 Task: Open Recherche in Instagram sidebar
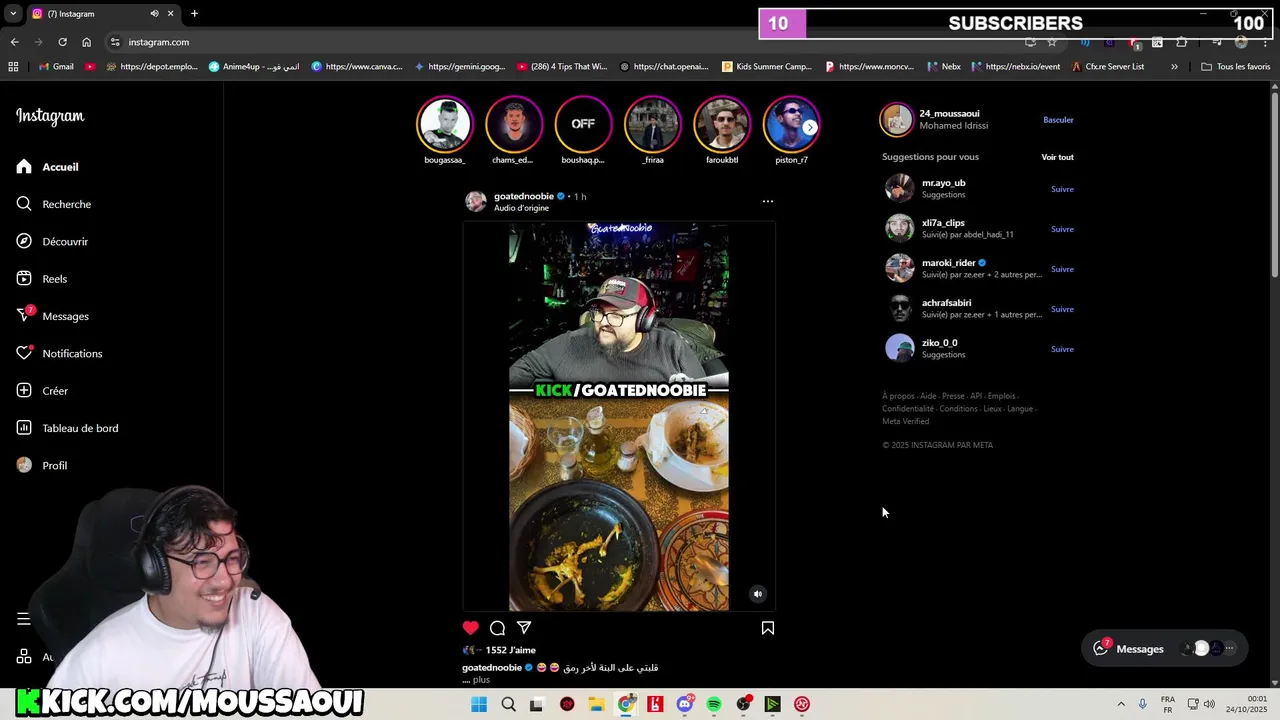(54, 204)
